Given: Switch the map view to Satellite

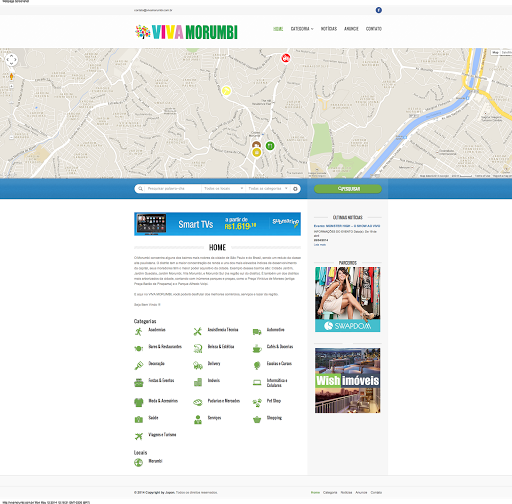Looking at the screenshot, I should click(x=507, y=52).
